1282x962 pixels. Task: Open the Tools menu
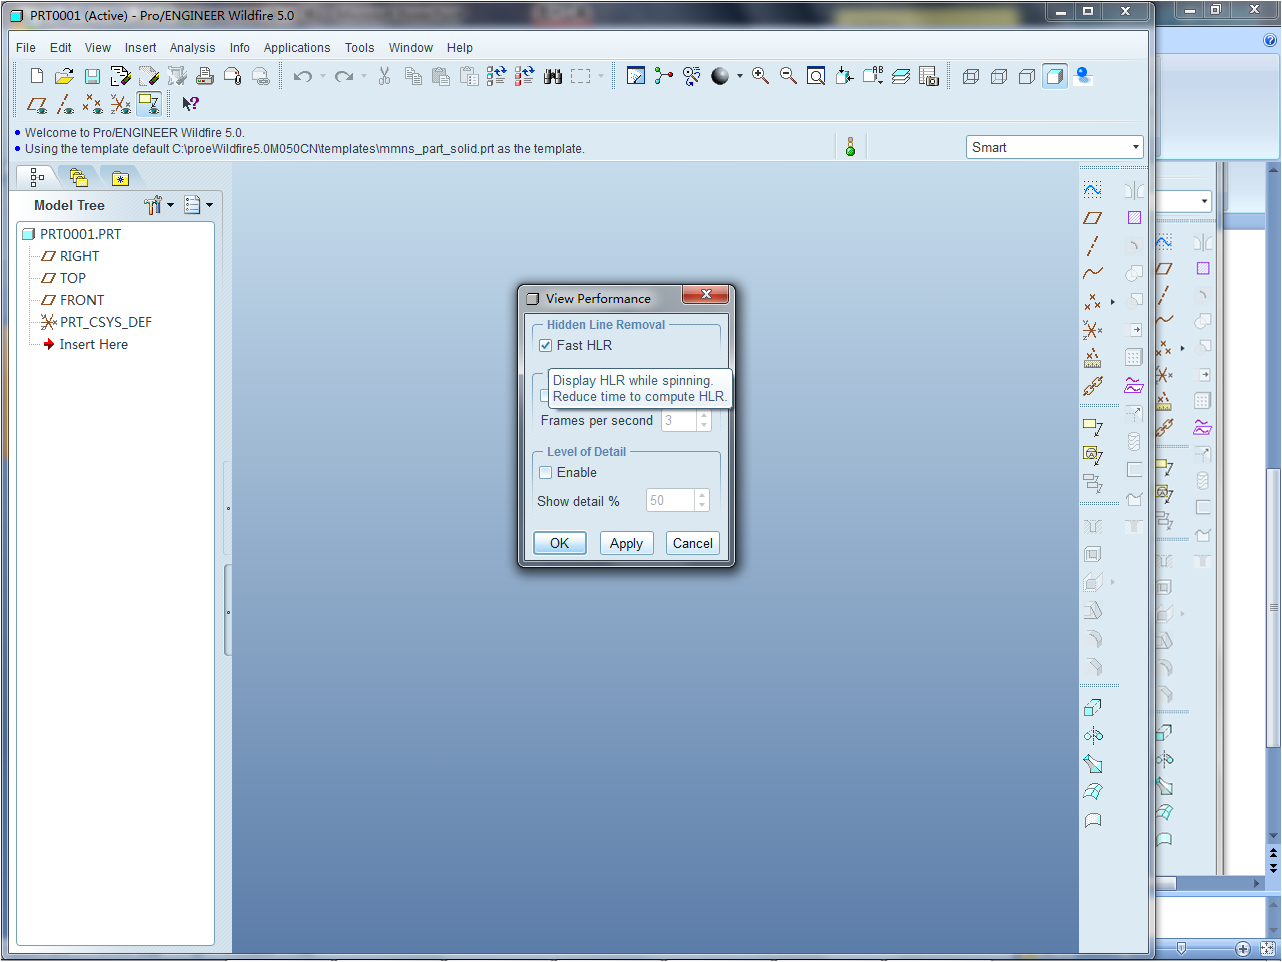coord(359,48)
